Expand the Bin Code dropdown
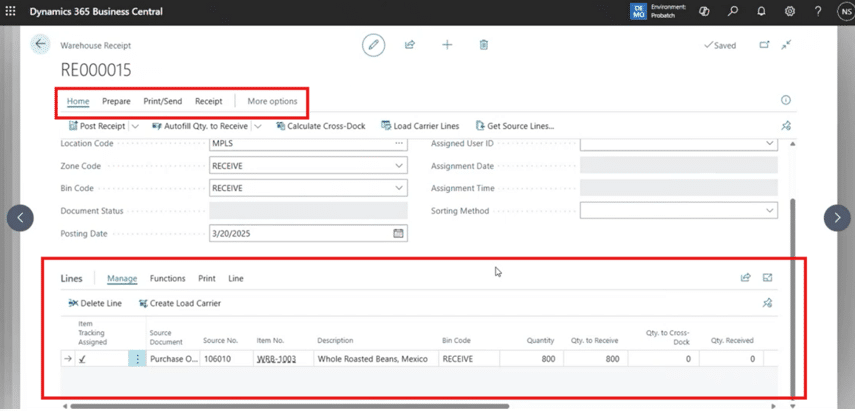855x411 pixels. 399,188
